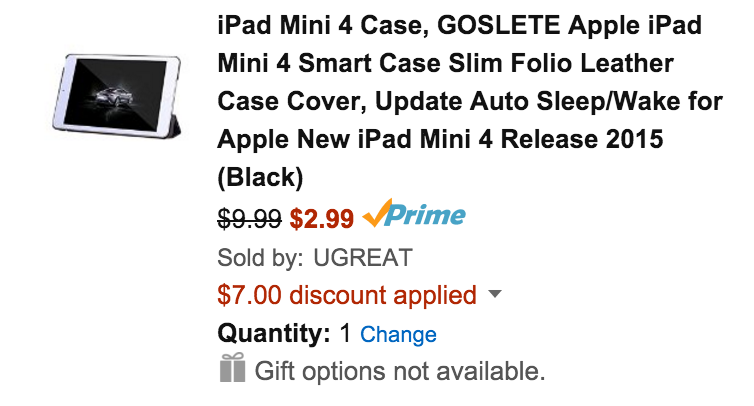754x406 pixels.
Task: Click the Gift options not available text
Action: click(x=400, y=371)
